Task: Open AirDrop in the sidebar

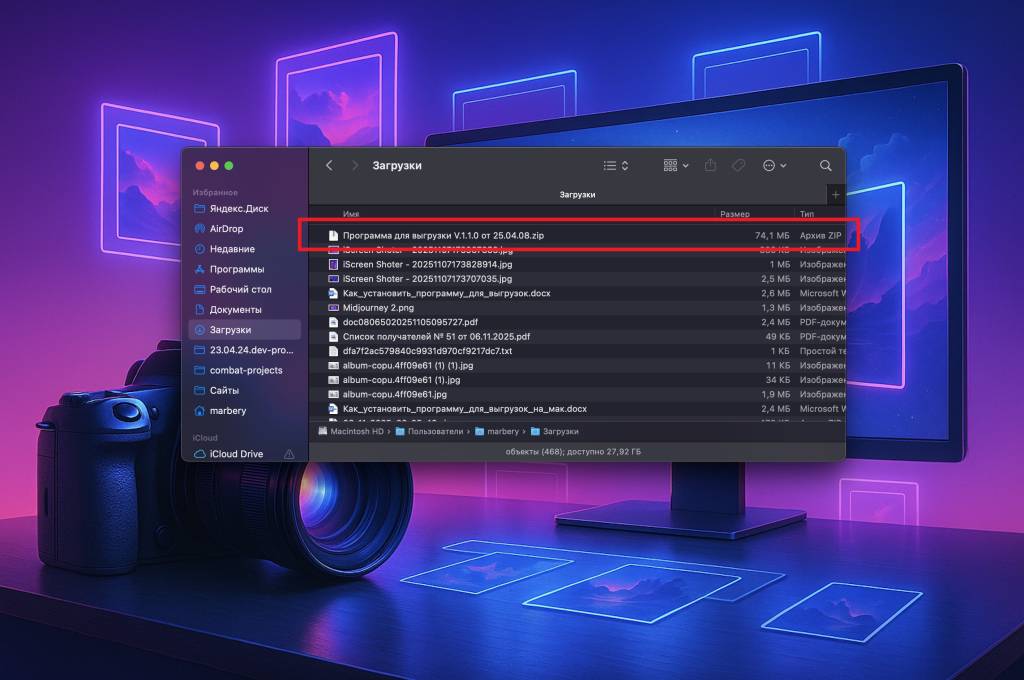Action: [x=226, y=229]
